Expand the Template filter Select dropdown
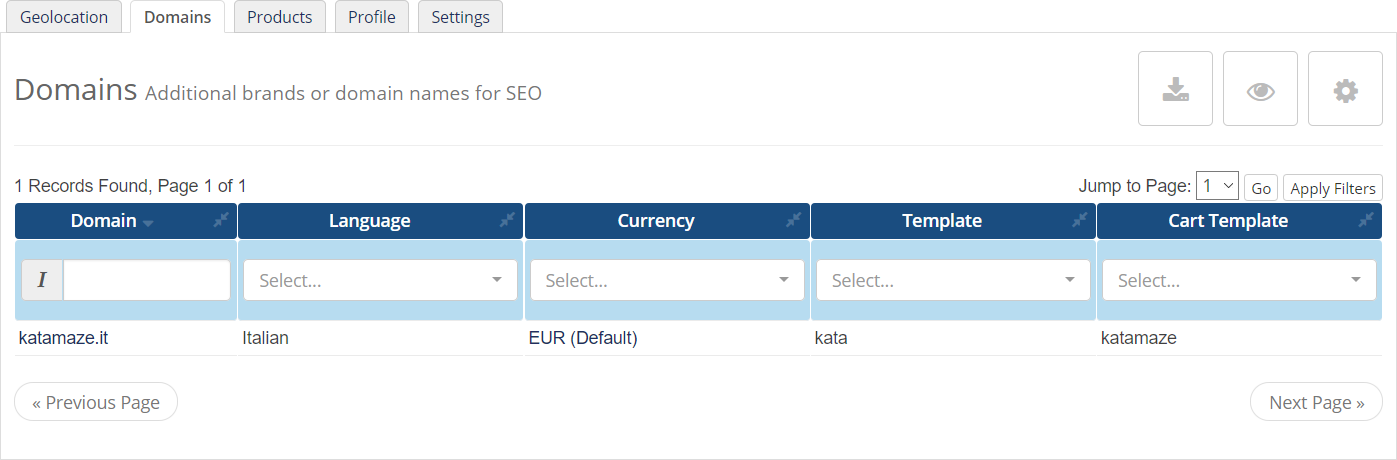 pos(953,280)
